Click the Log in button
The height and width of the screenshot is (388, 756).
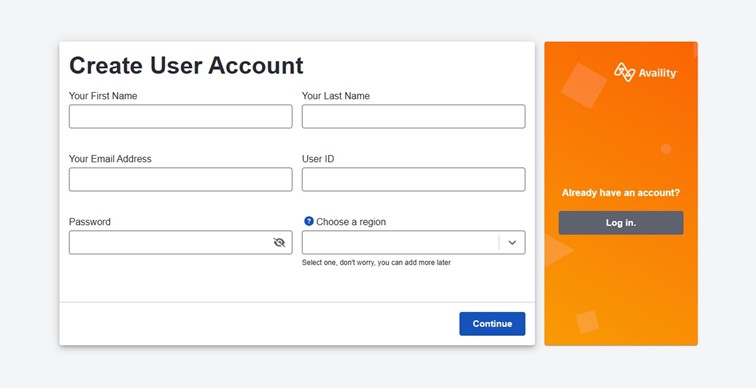(x=621, y=223)
